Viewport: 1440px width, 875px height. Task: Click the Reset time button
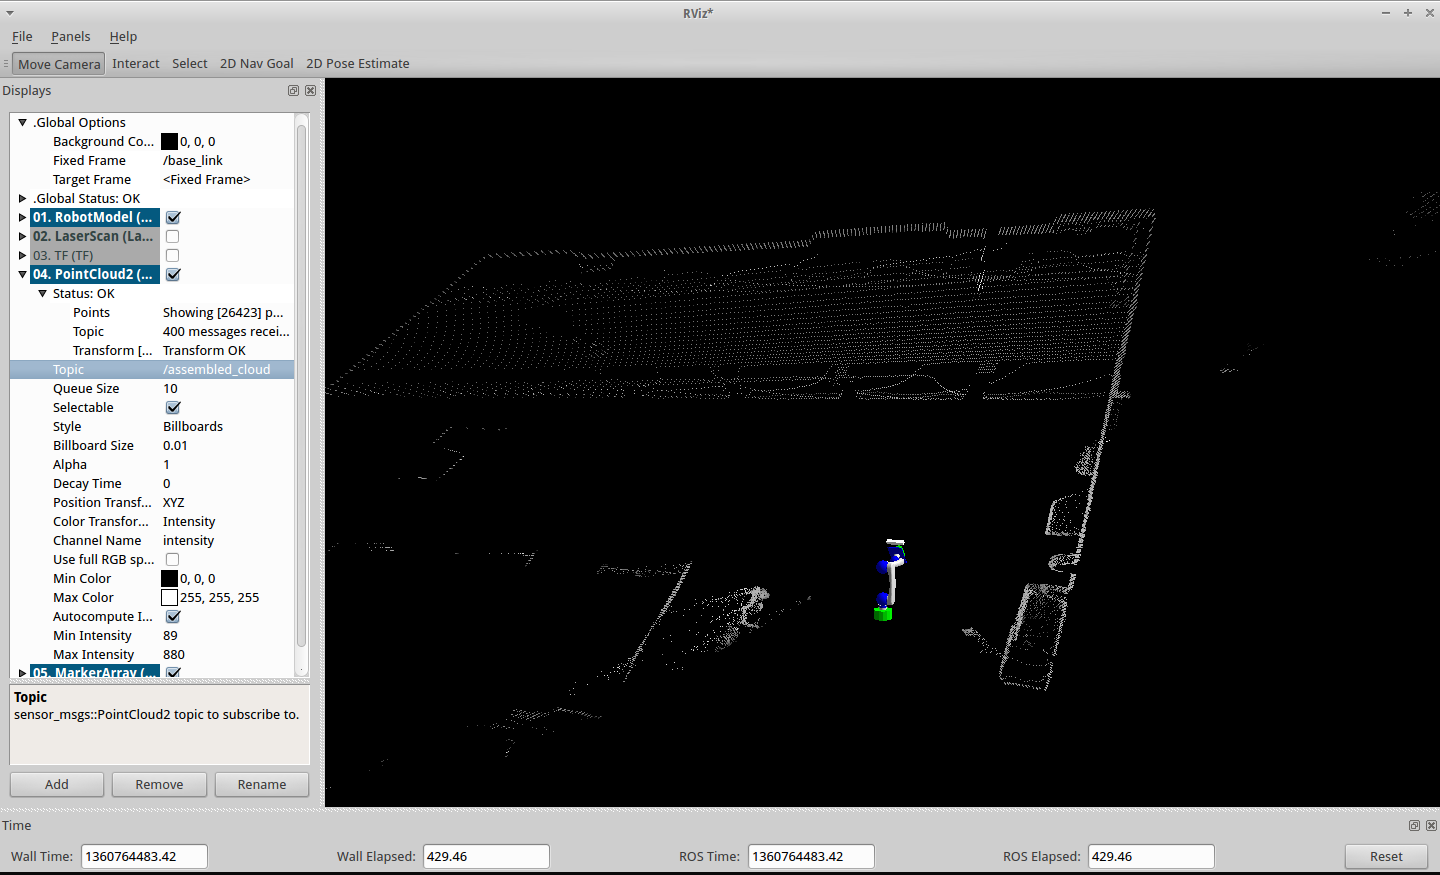coord(1386,856)
